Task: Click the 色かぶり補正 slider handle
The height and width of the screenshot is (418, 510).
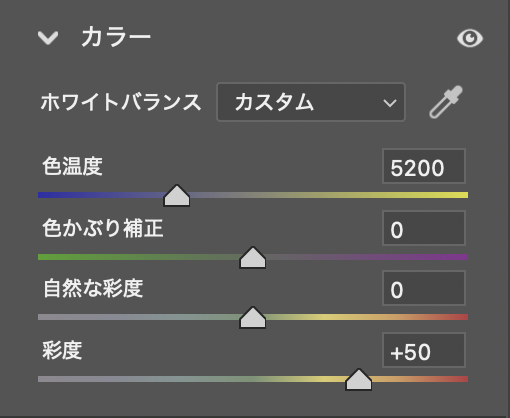Action: coord(253,258)
